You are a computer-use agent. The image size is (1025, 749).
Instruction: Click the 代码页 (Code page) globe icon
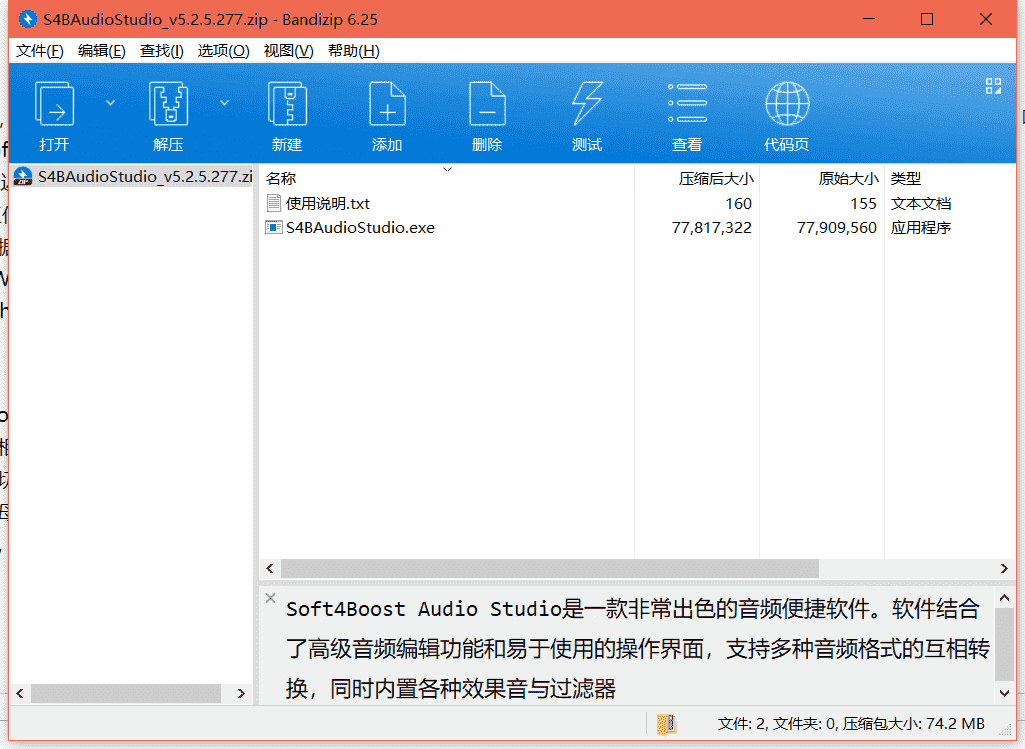pos(787,104)
